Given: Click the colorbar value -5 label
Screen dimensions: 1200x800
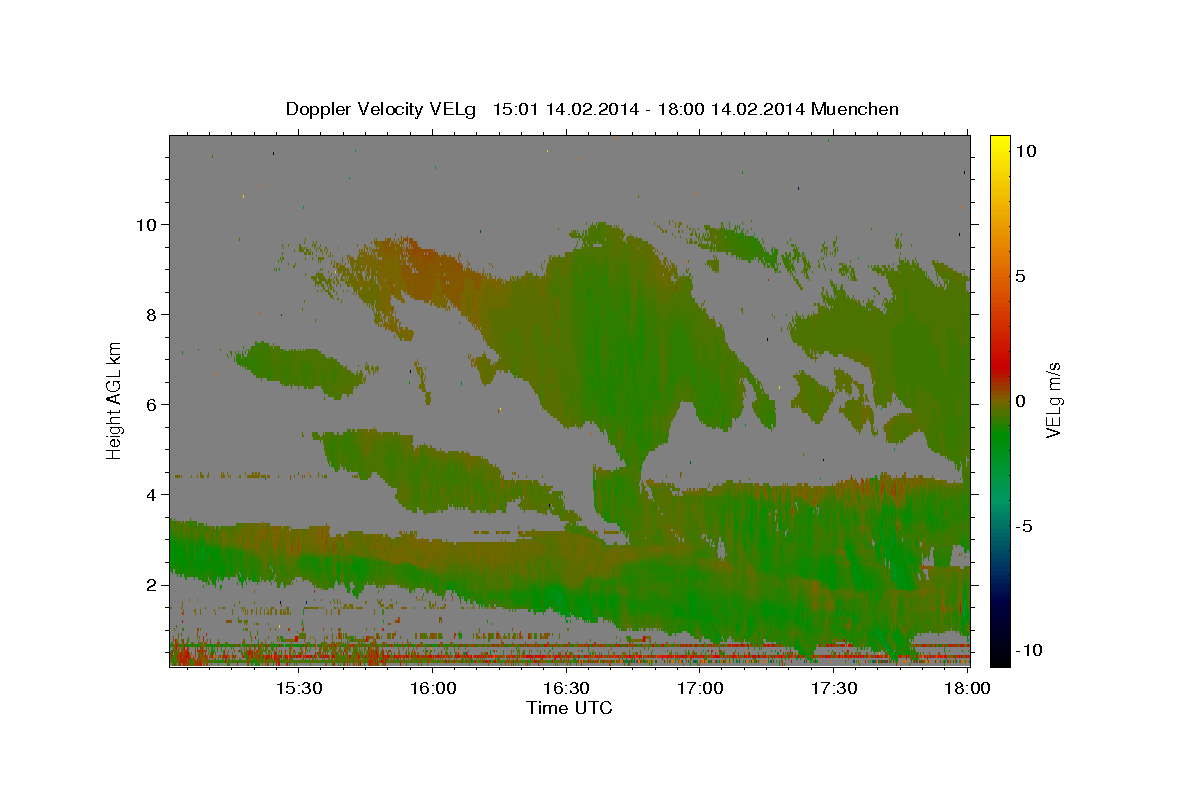Looking at the screenshot, I should [x=1024, y=526].
